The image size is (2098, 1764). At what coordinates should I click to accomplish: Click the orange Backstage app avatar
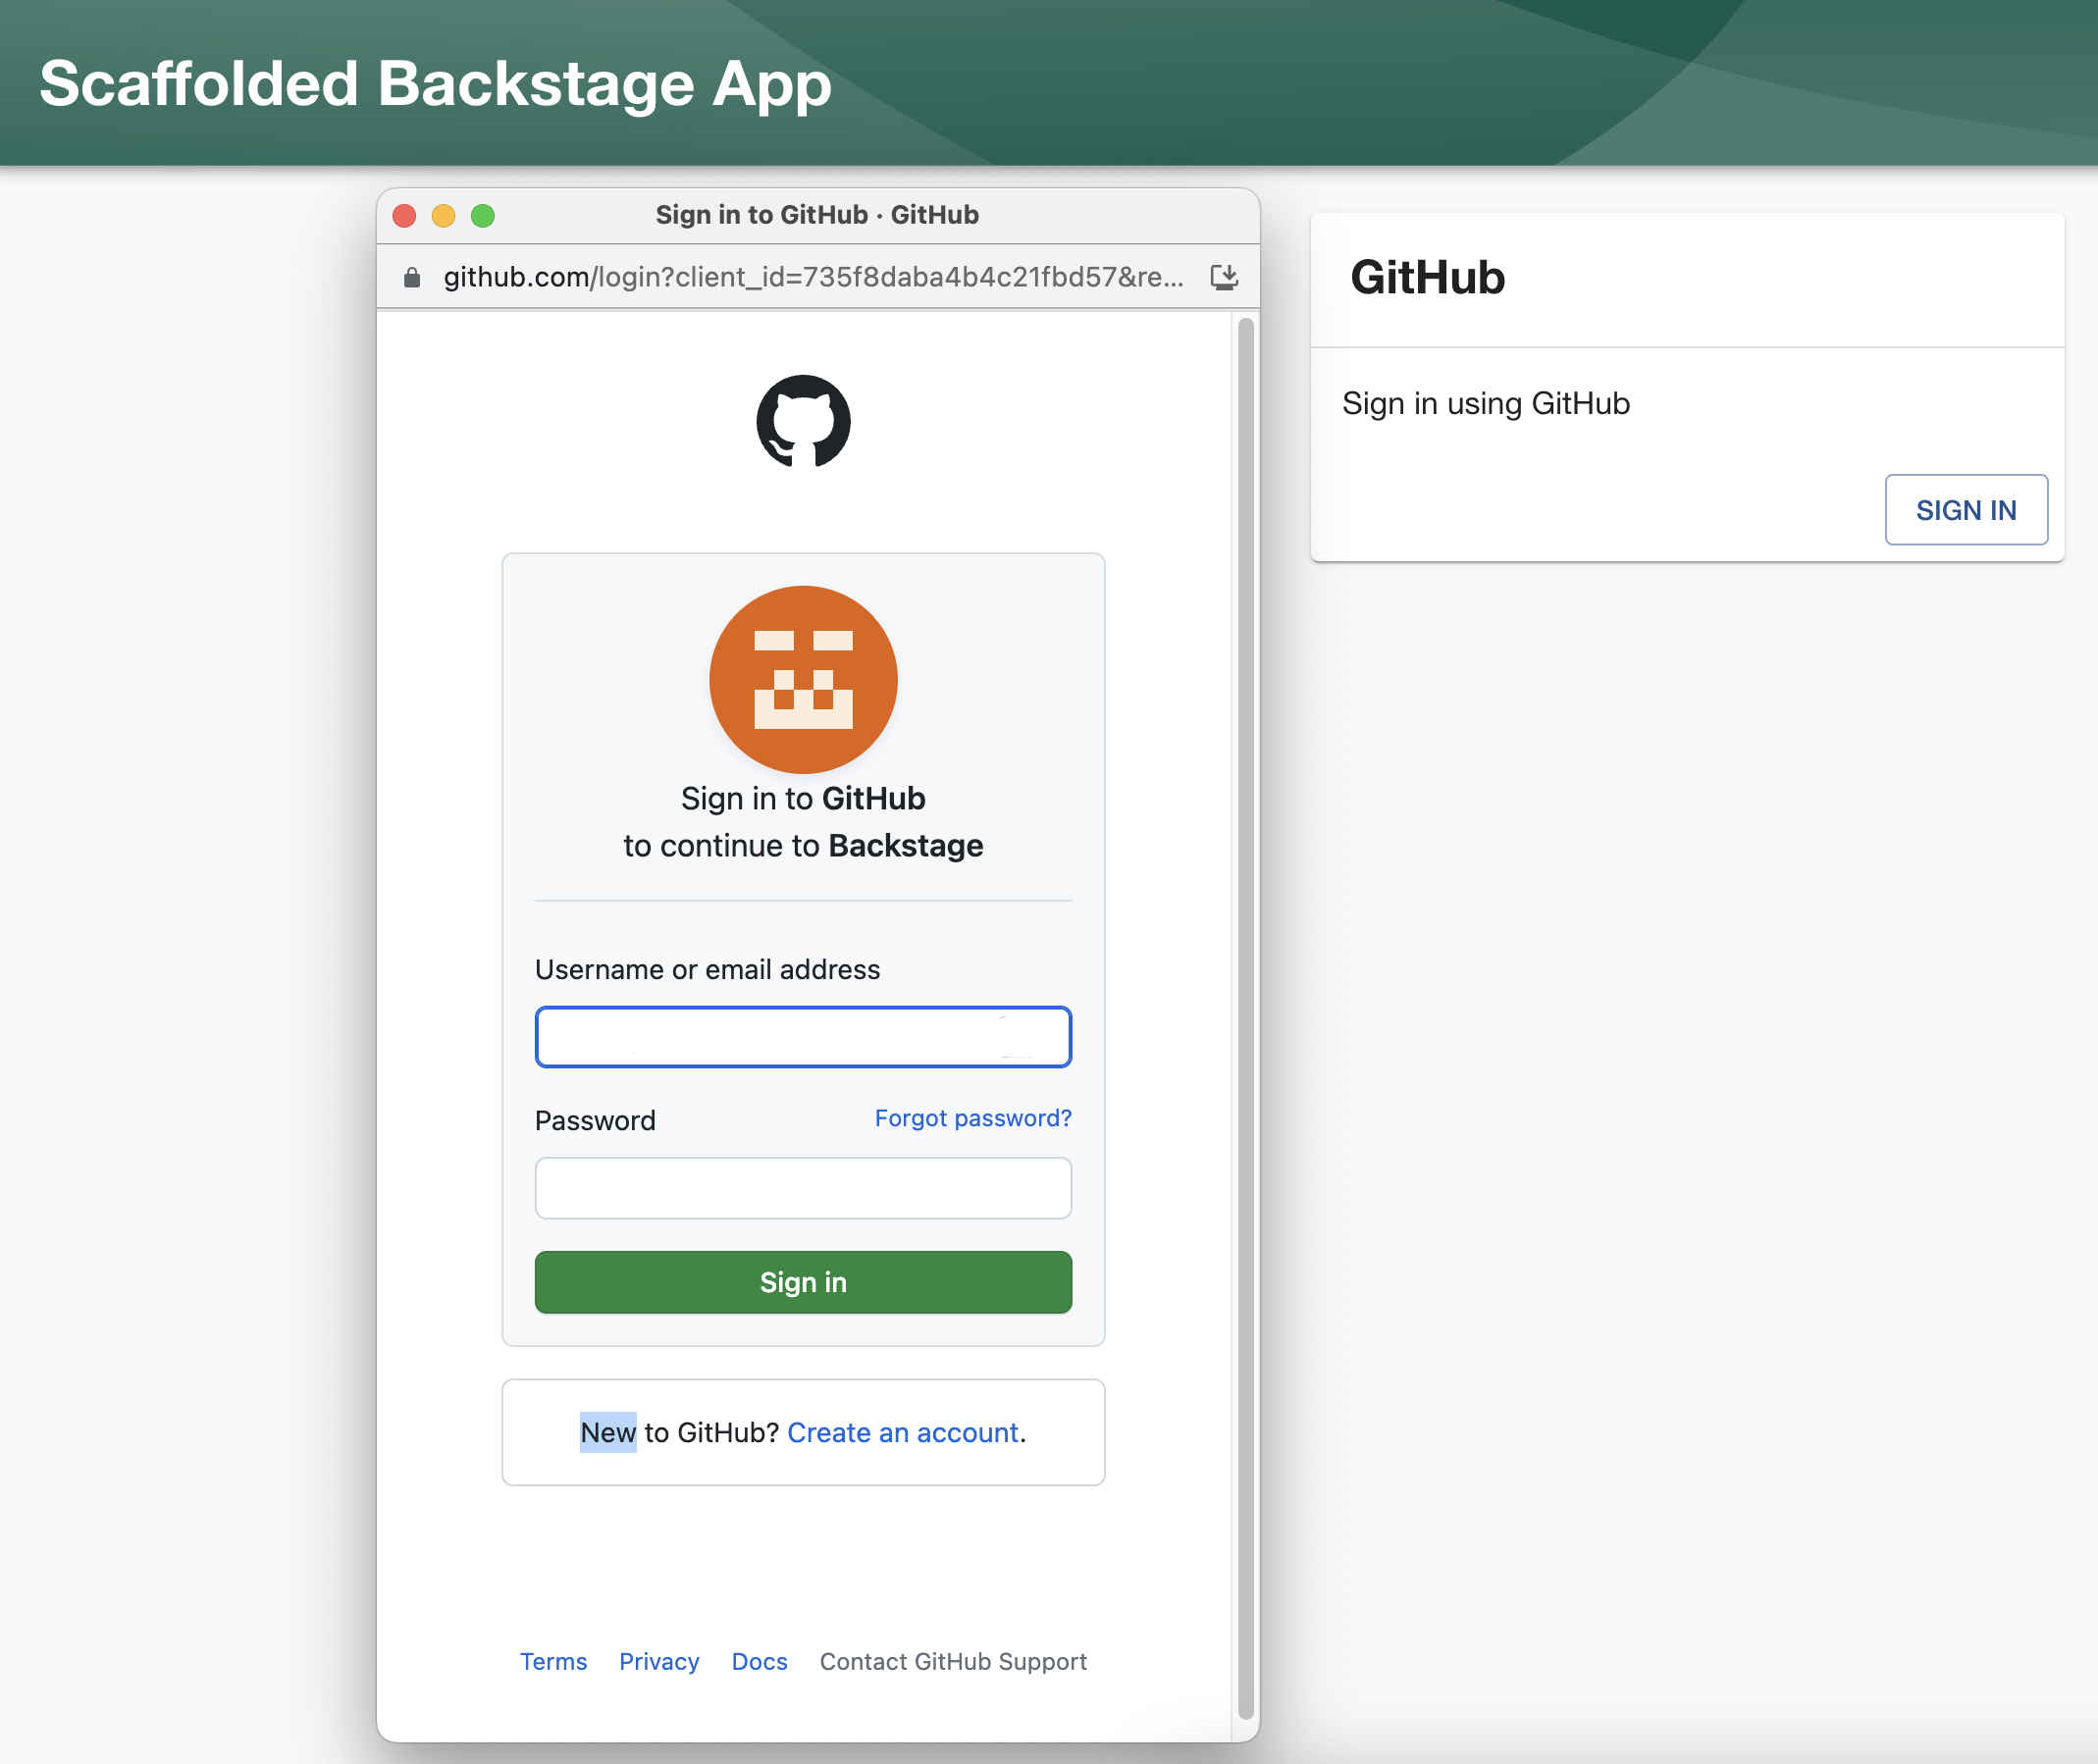803,680
